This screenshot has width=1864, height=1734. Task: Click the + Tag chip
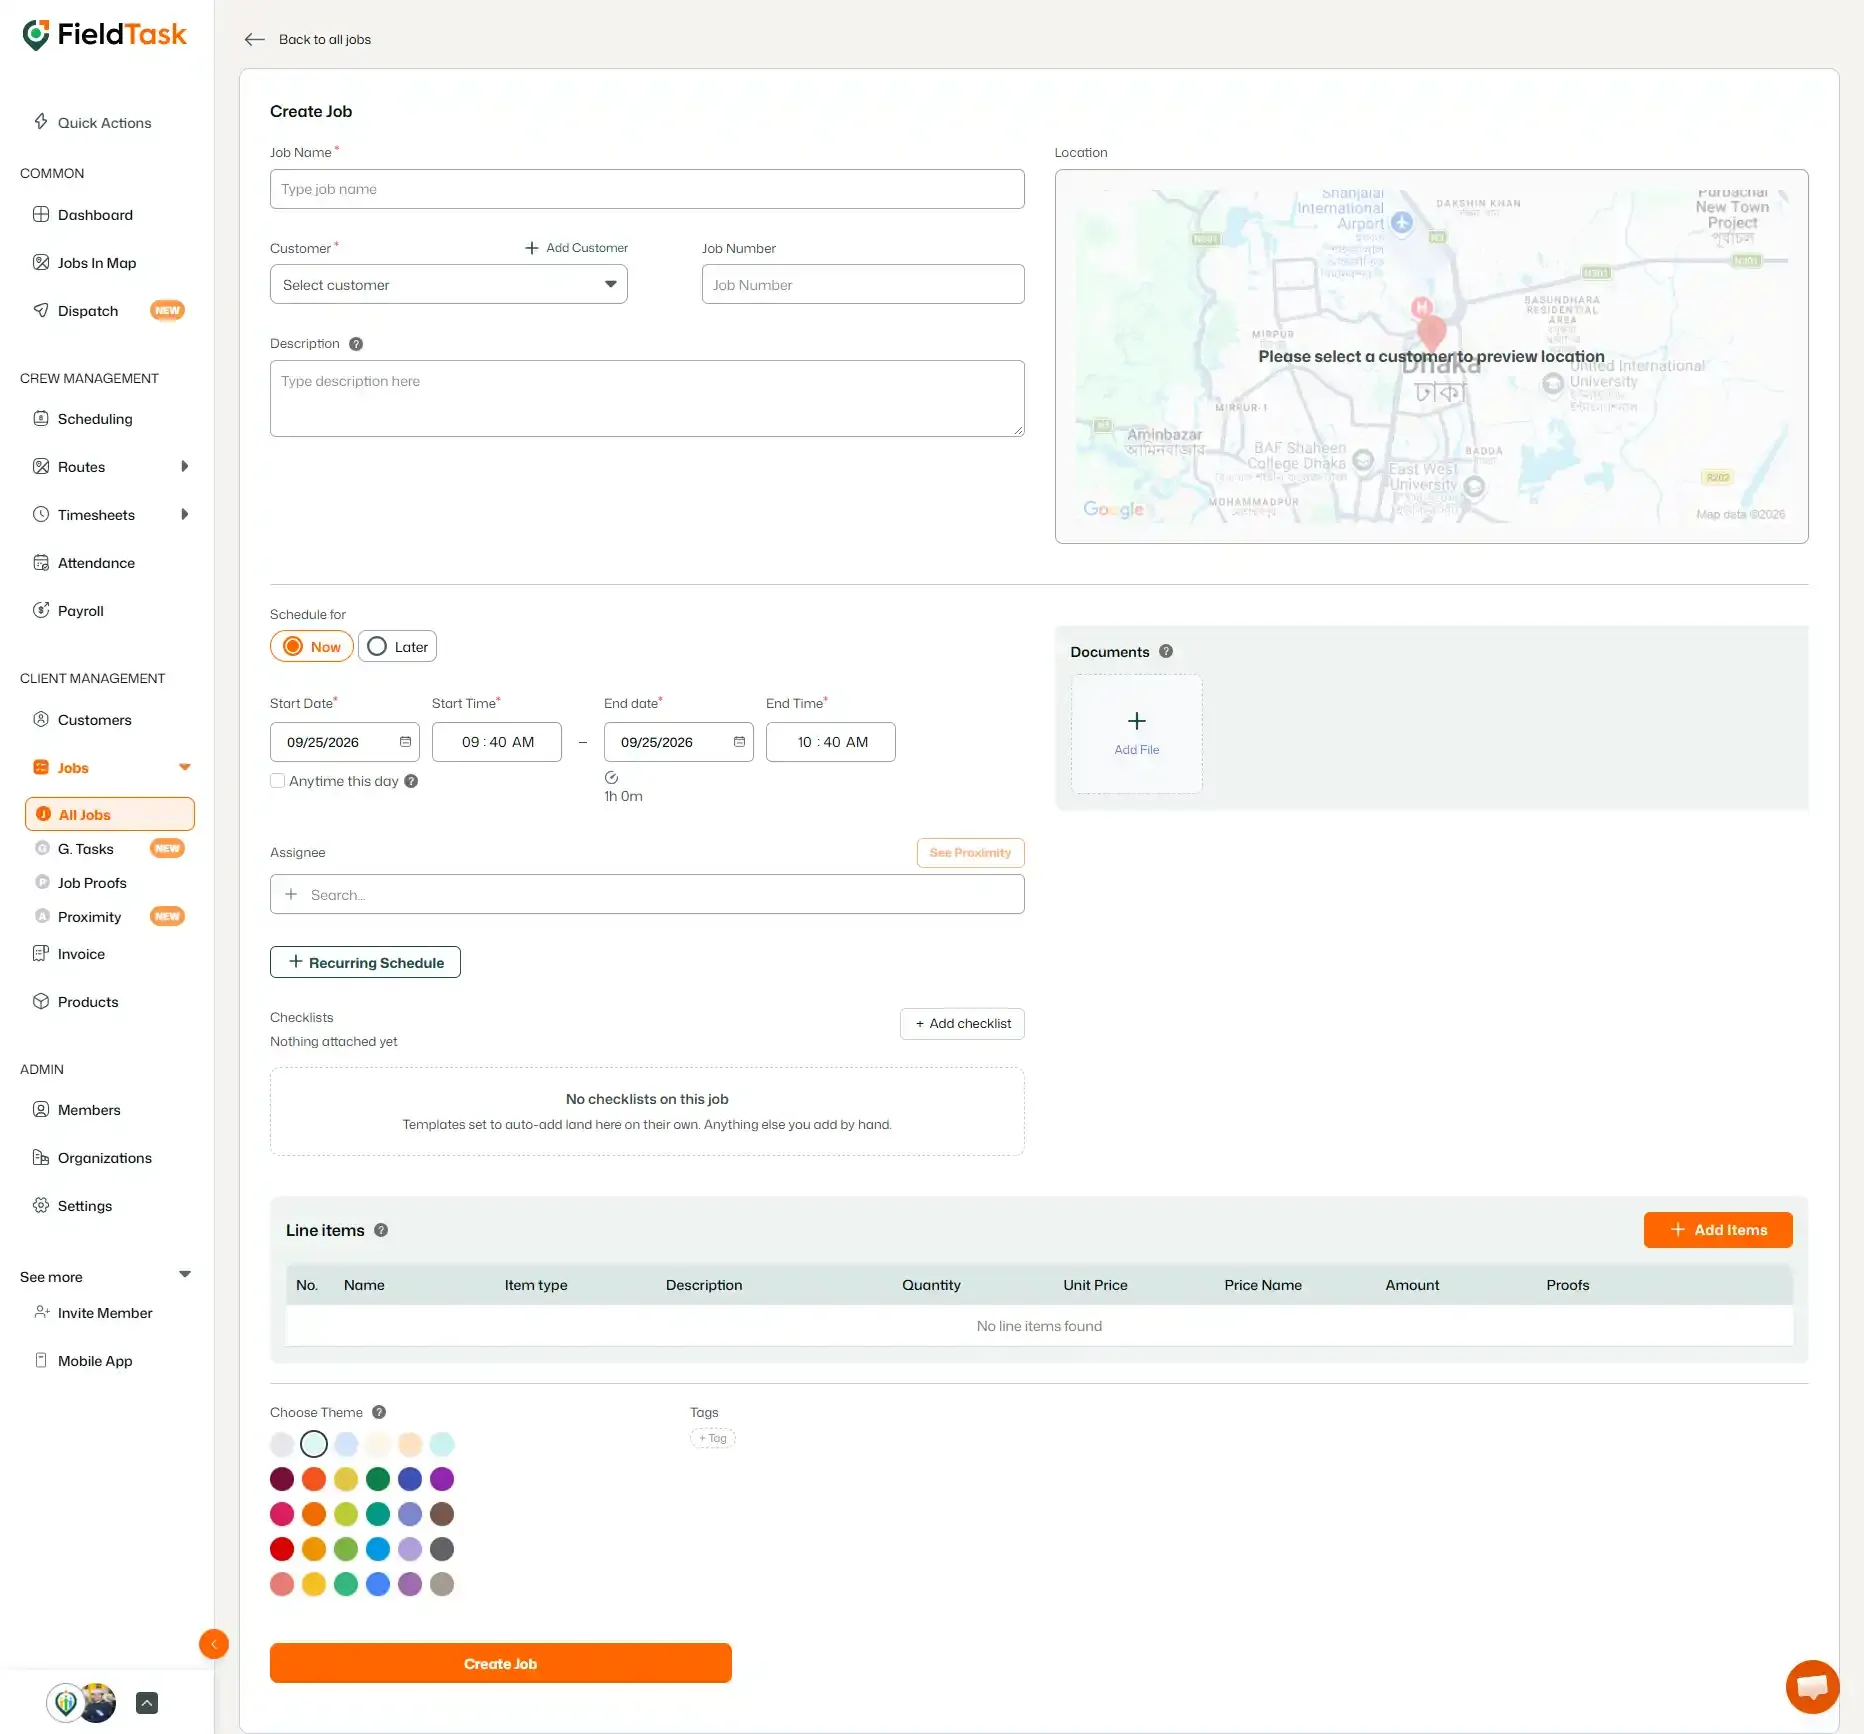click(713, 1438)
